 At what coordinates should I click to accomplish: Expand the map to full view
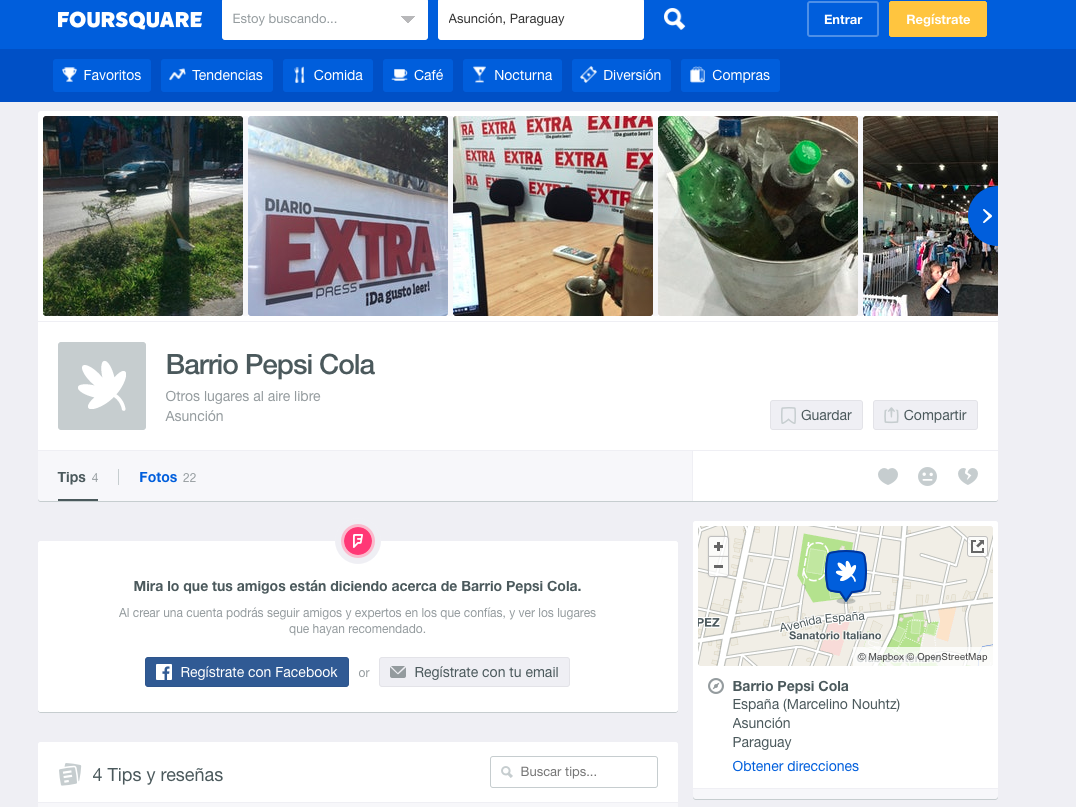pyautogui.click(x=977, y=546)
